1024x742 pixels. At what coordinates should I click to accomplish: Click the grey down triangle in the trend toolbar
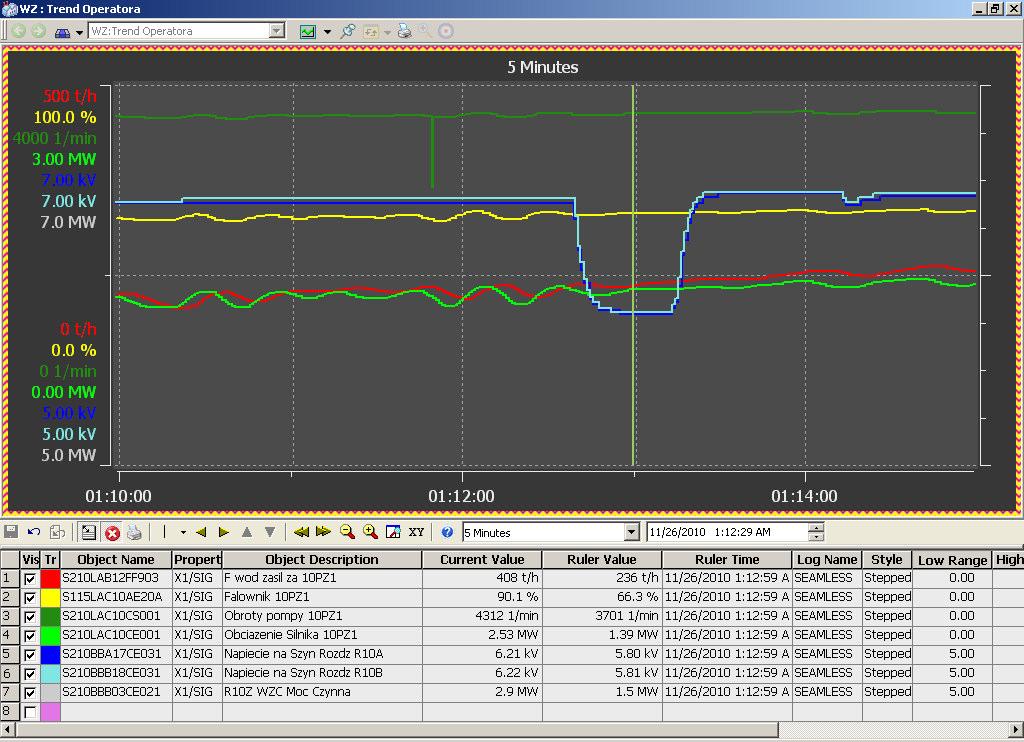pyautogui.click(x=270, y=532)
